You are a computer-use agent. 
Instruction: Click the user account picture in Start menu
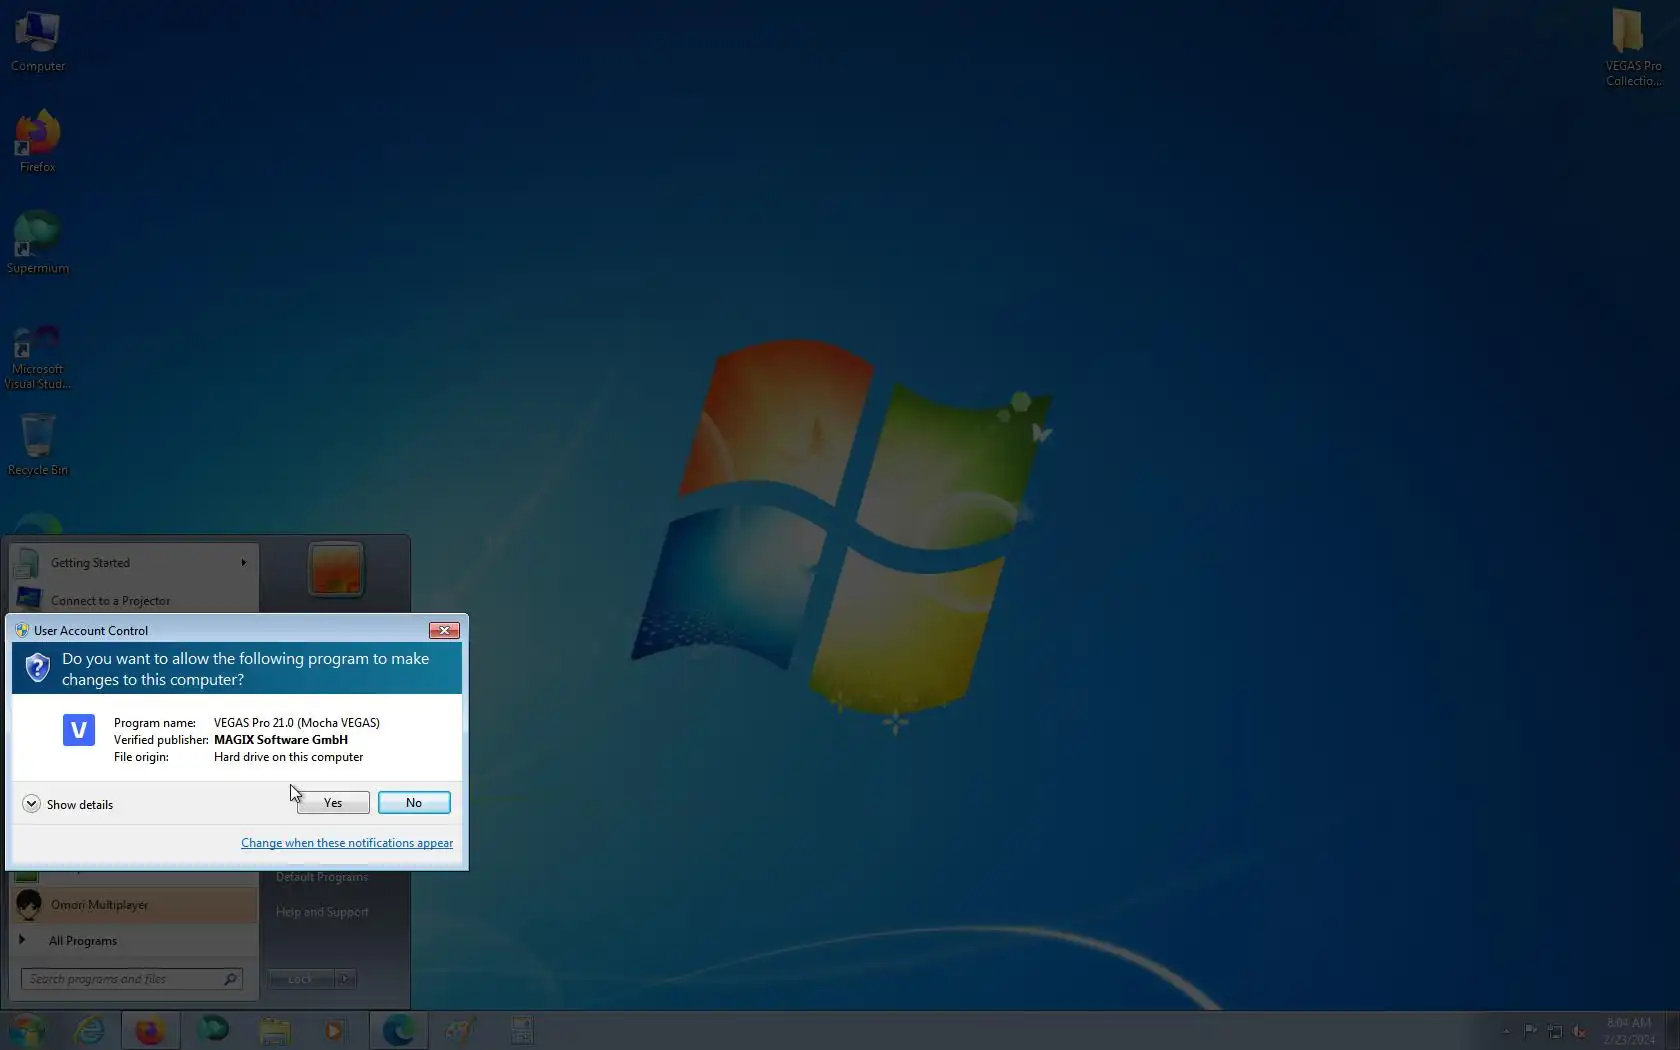336,569
